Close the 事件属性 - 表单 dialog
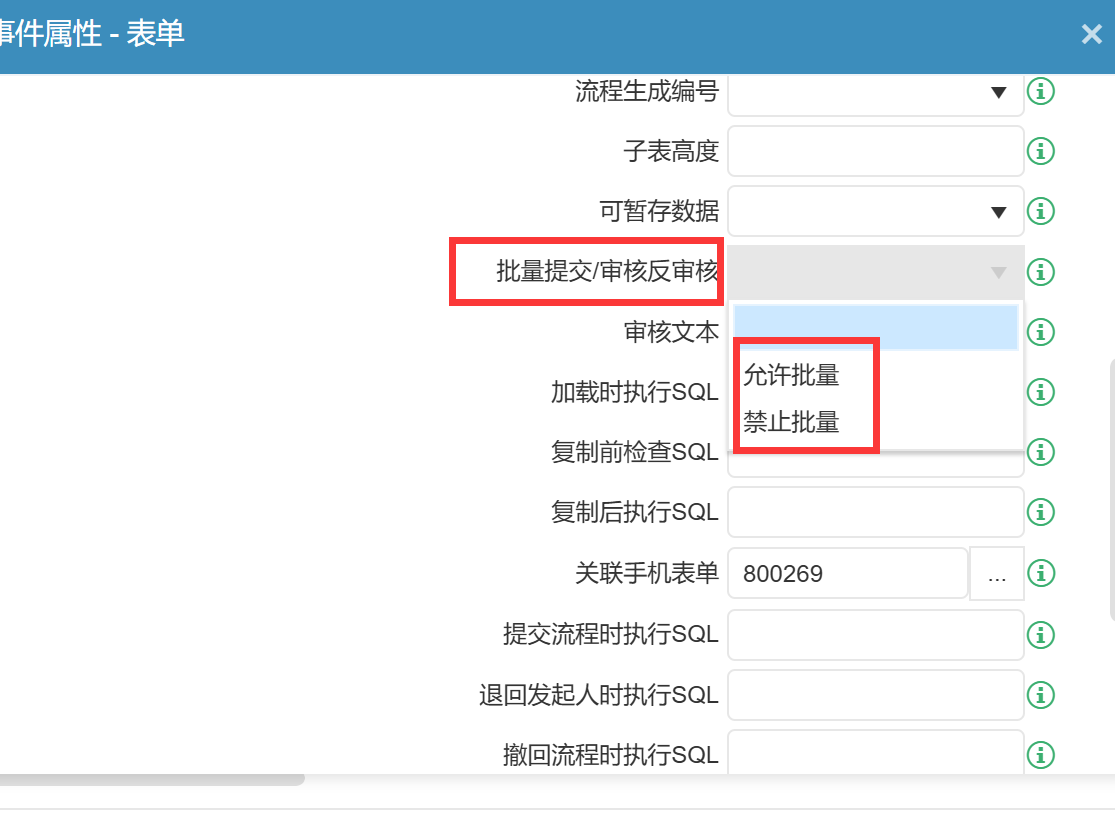 pos(1091,35)
